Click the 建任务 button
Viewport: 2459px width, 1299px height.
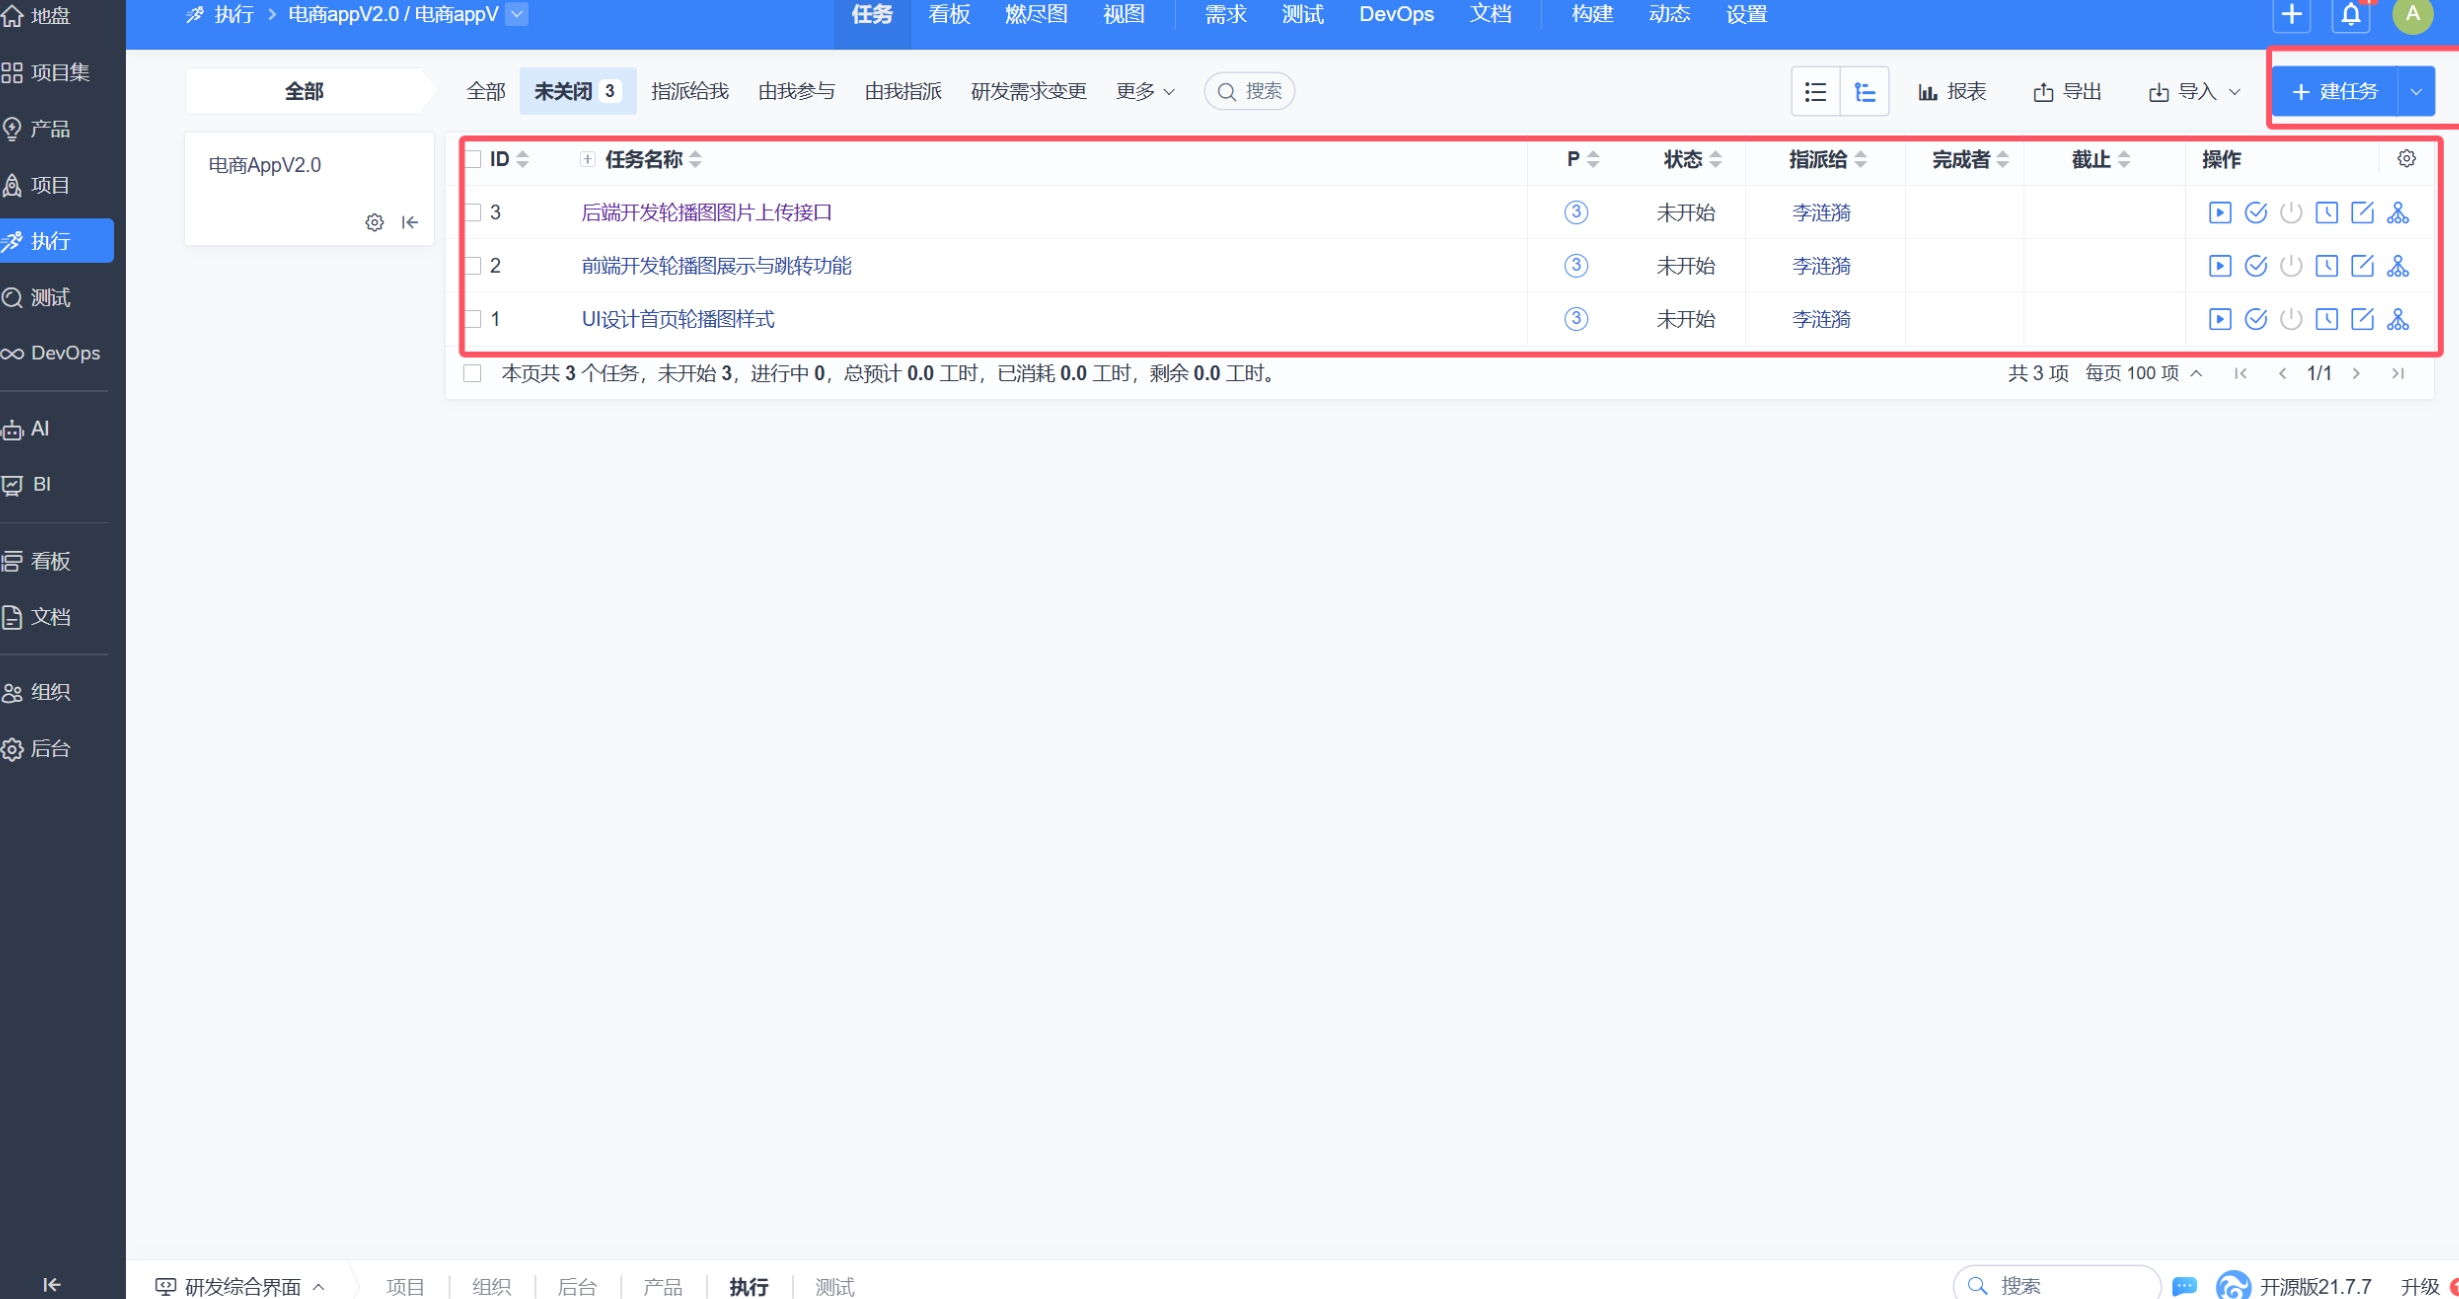2334,92
